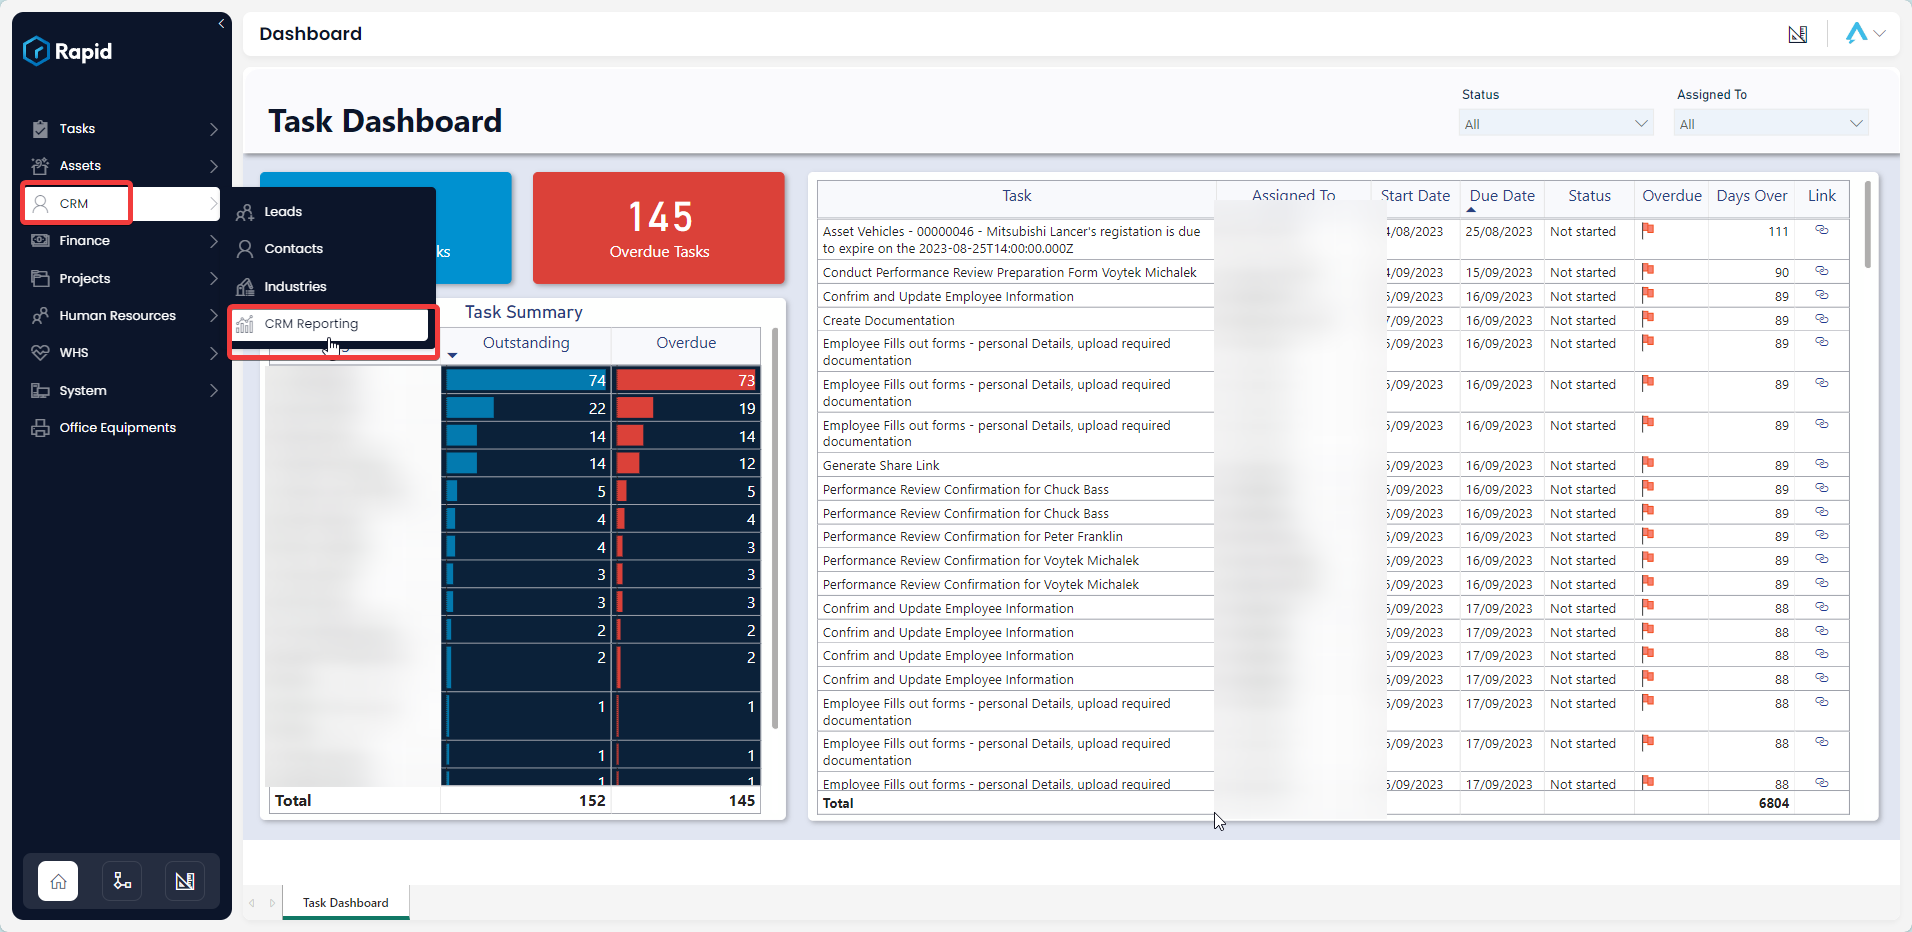Click the bottom hierarchy tree icon
The image size is (1912, 932).
point(122,881)
